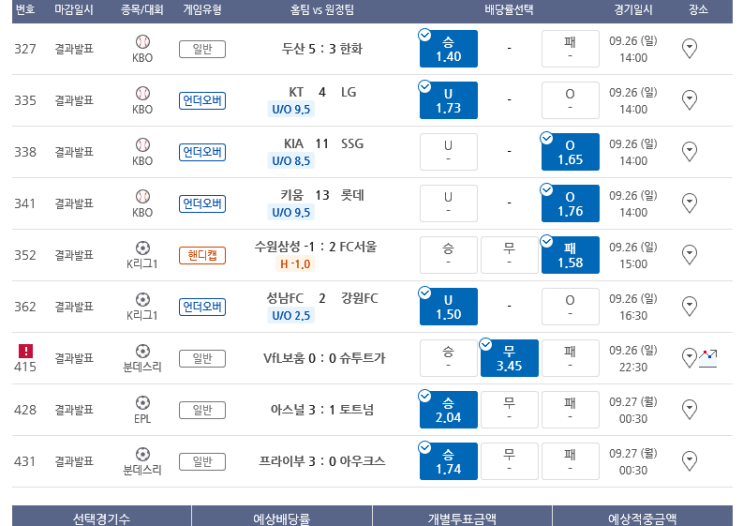Viewport: 743px width, 526px height.
Task: Open location pin for match 327
Action: pyautogui.click(x=689, y=48)
